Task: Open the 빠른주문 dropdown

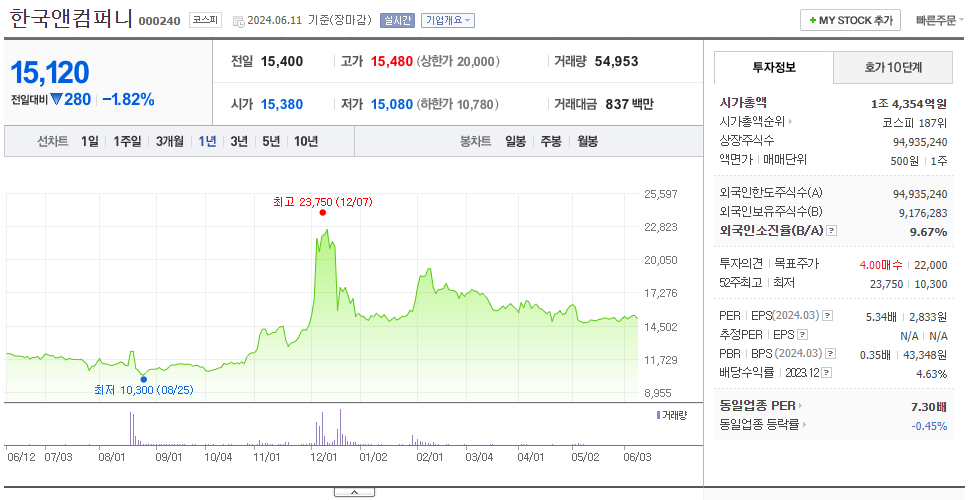Action: [940, 20]
